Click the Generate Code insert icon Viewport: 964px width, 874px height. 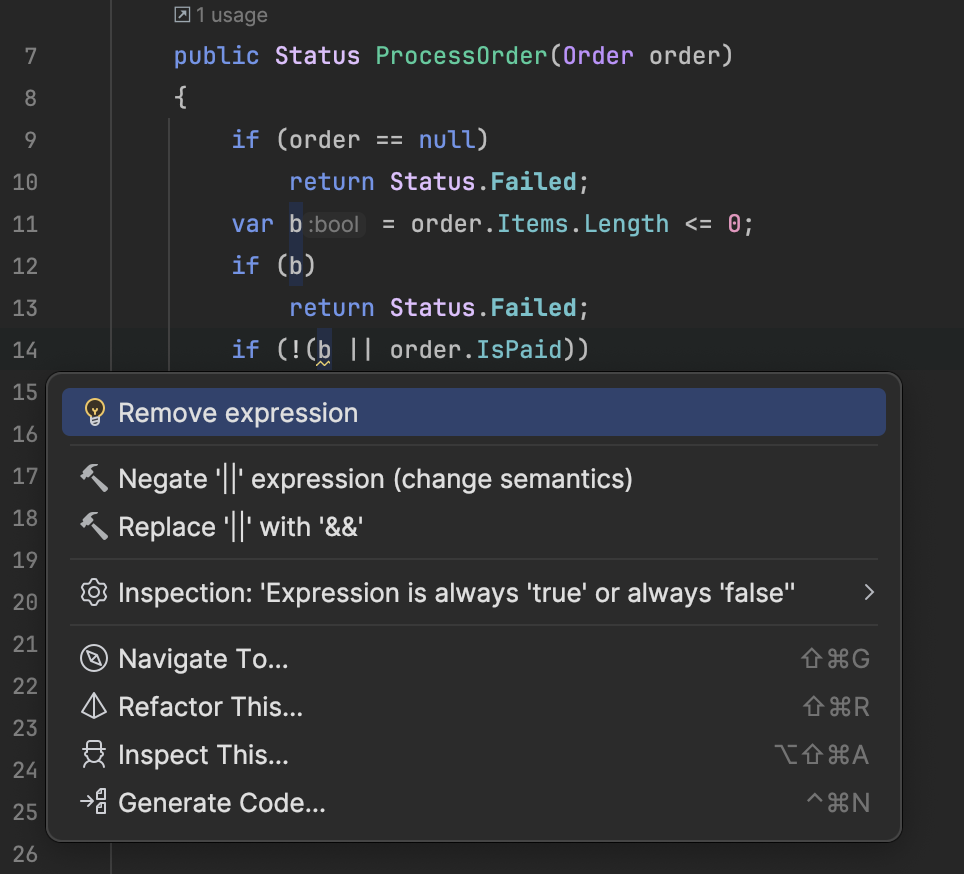pos(94,802)
